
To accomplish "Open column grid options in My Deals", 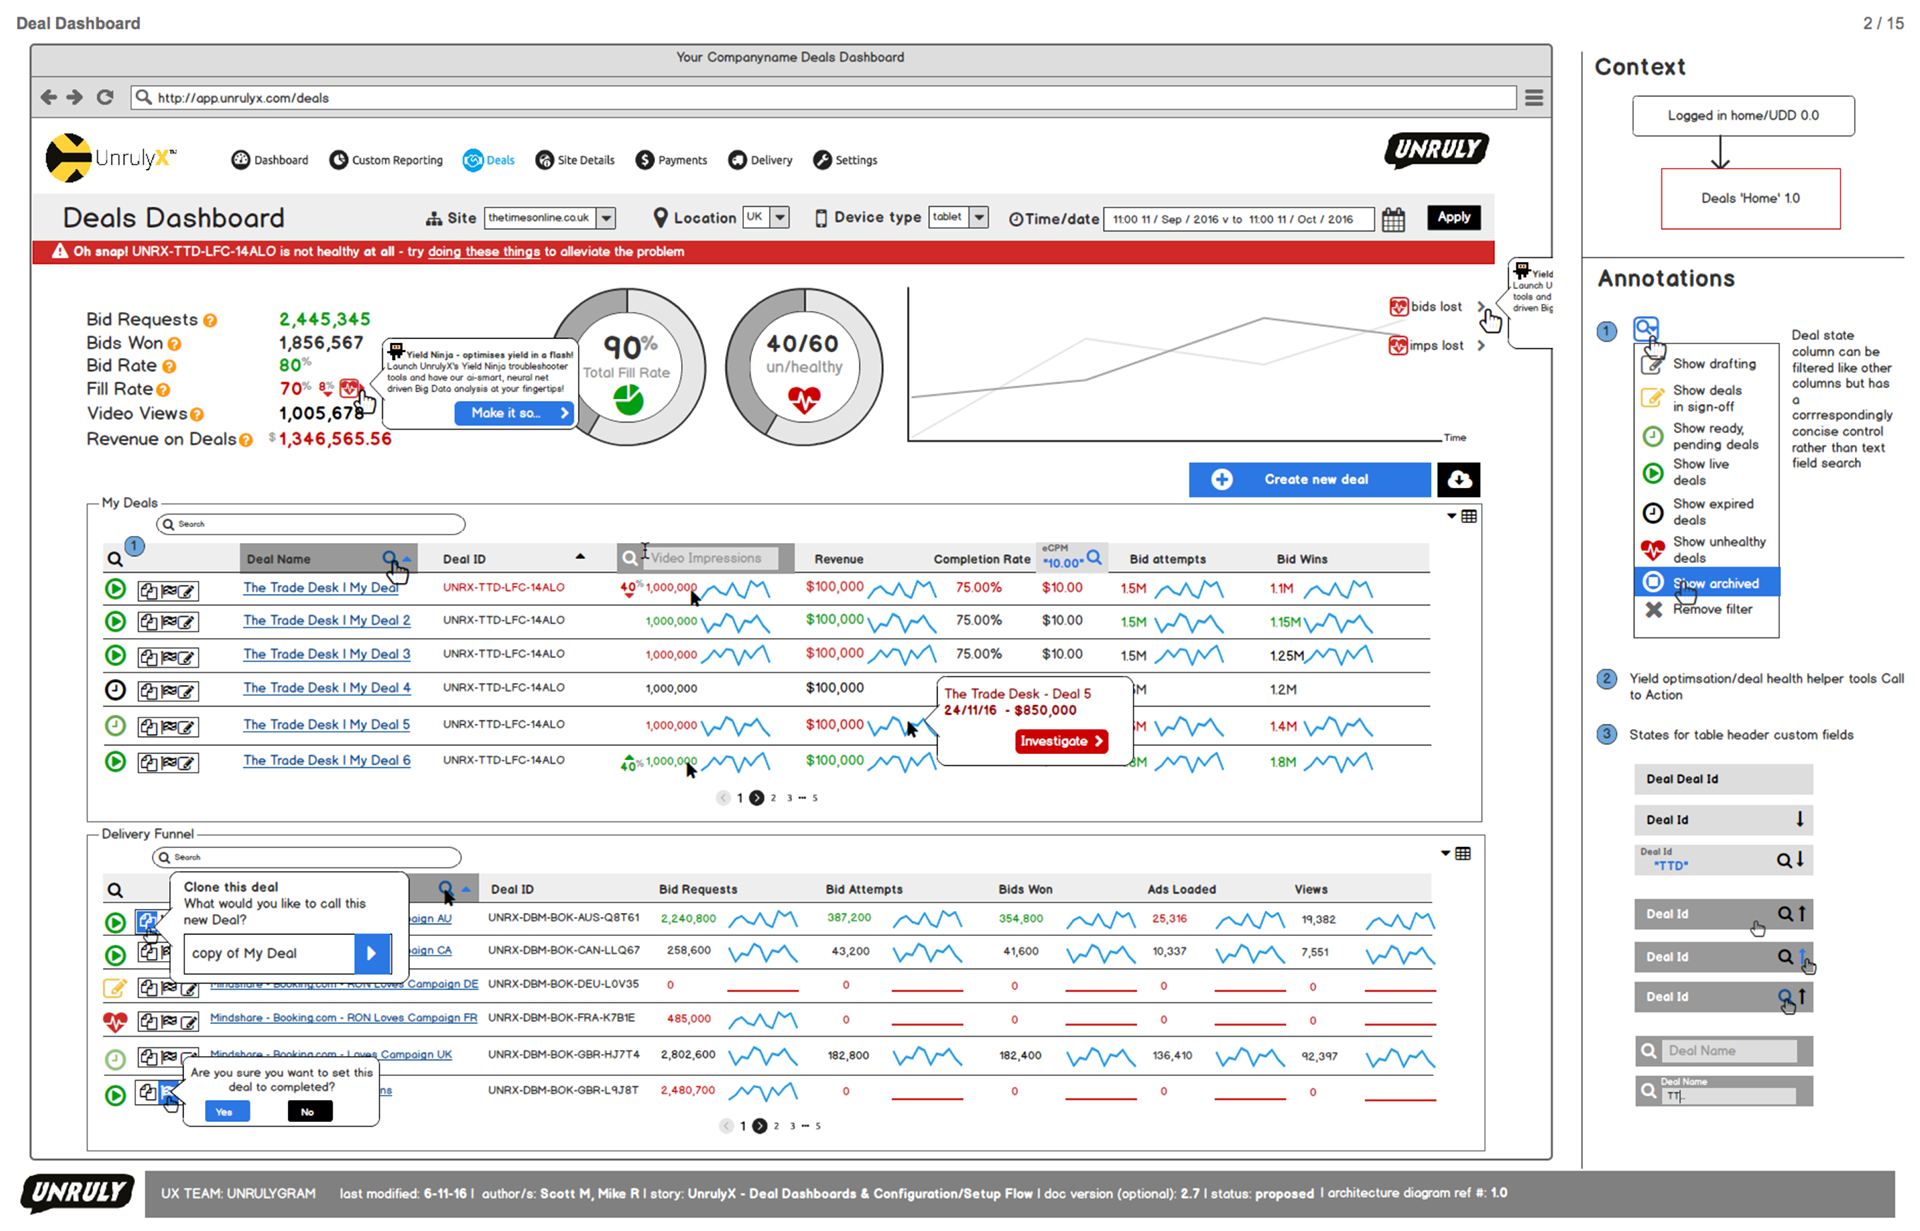I will tap(1469, 517).
